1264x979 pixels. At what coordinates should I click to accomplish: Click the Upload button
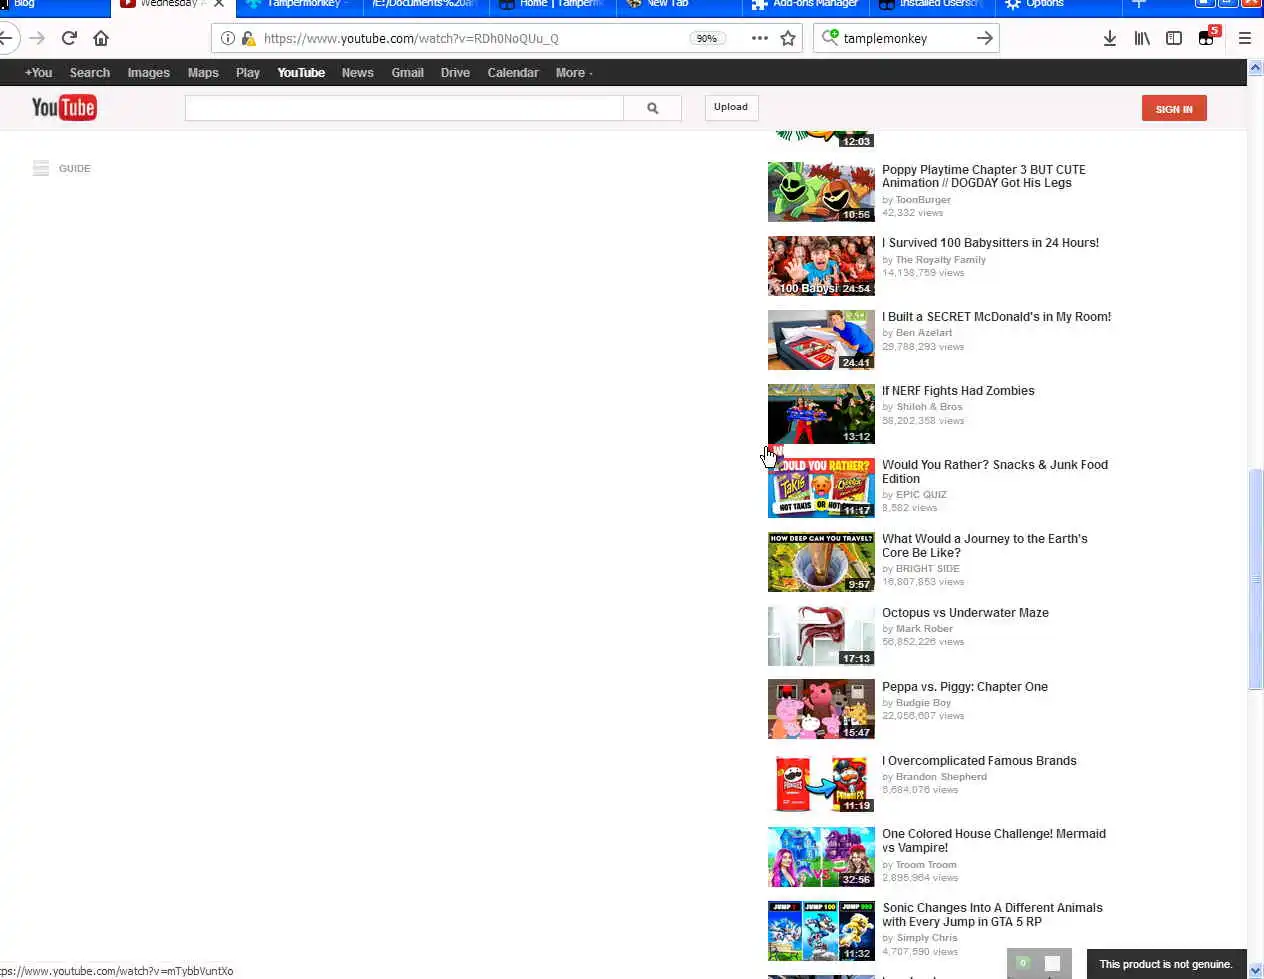(x=731, y=107)
